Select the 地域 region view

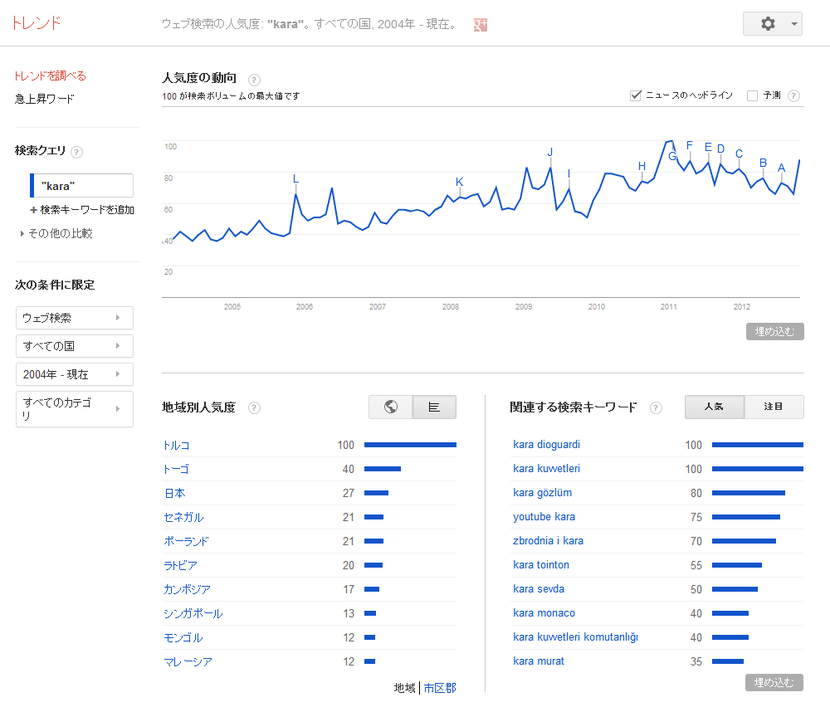pos(404,688)
